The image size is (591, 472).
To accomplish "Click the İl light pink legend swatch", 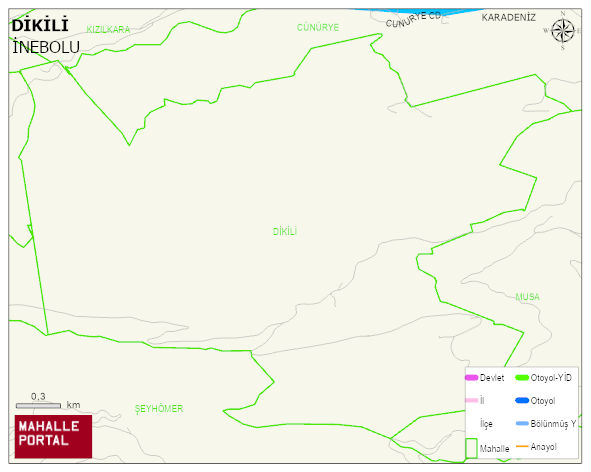I will click(472, 400).
